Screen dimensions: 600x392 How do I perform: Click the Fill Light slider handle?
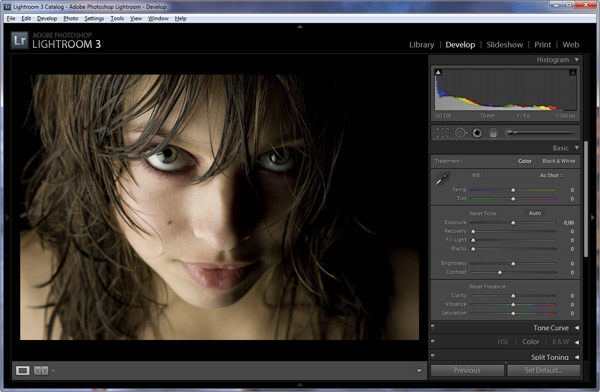pyautogui.click(x=473, y=240)
